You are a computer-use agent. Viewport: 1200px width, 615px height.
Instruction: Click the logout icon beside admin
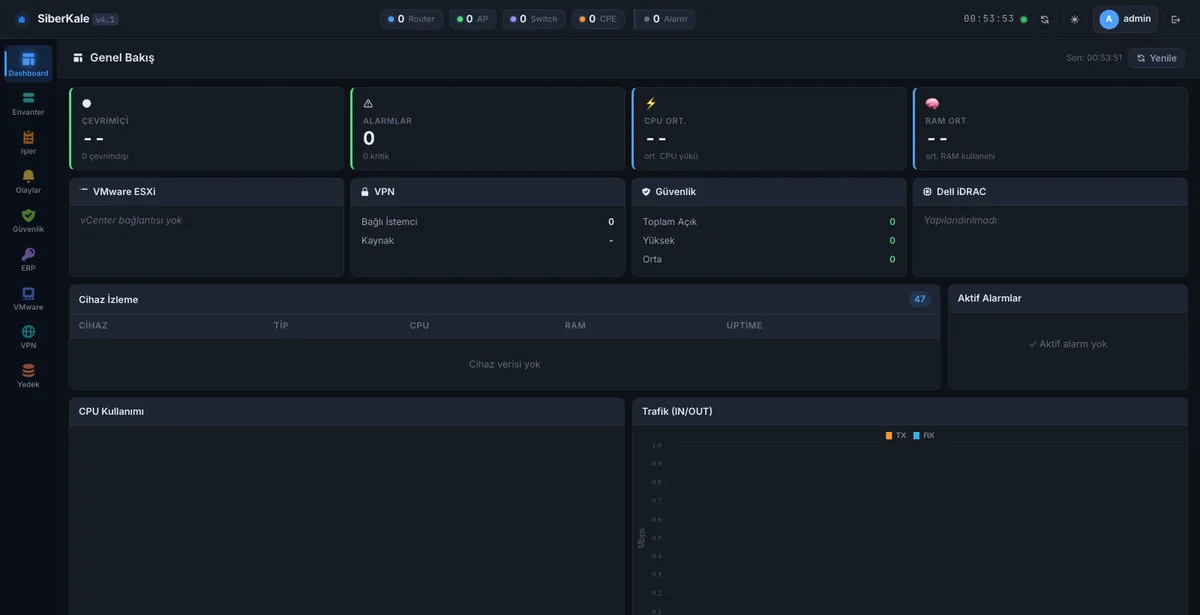pos(1176,19)
